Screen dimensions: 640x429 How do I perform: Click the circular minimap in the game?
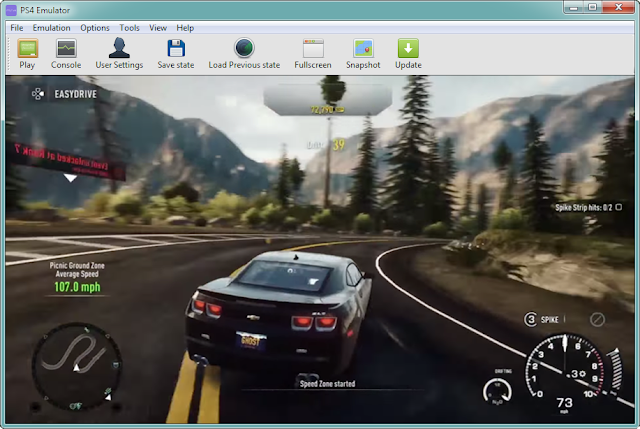pyautogui.click(x=77, y=366)
